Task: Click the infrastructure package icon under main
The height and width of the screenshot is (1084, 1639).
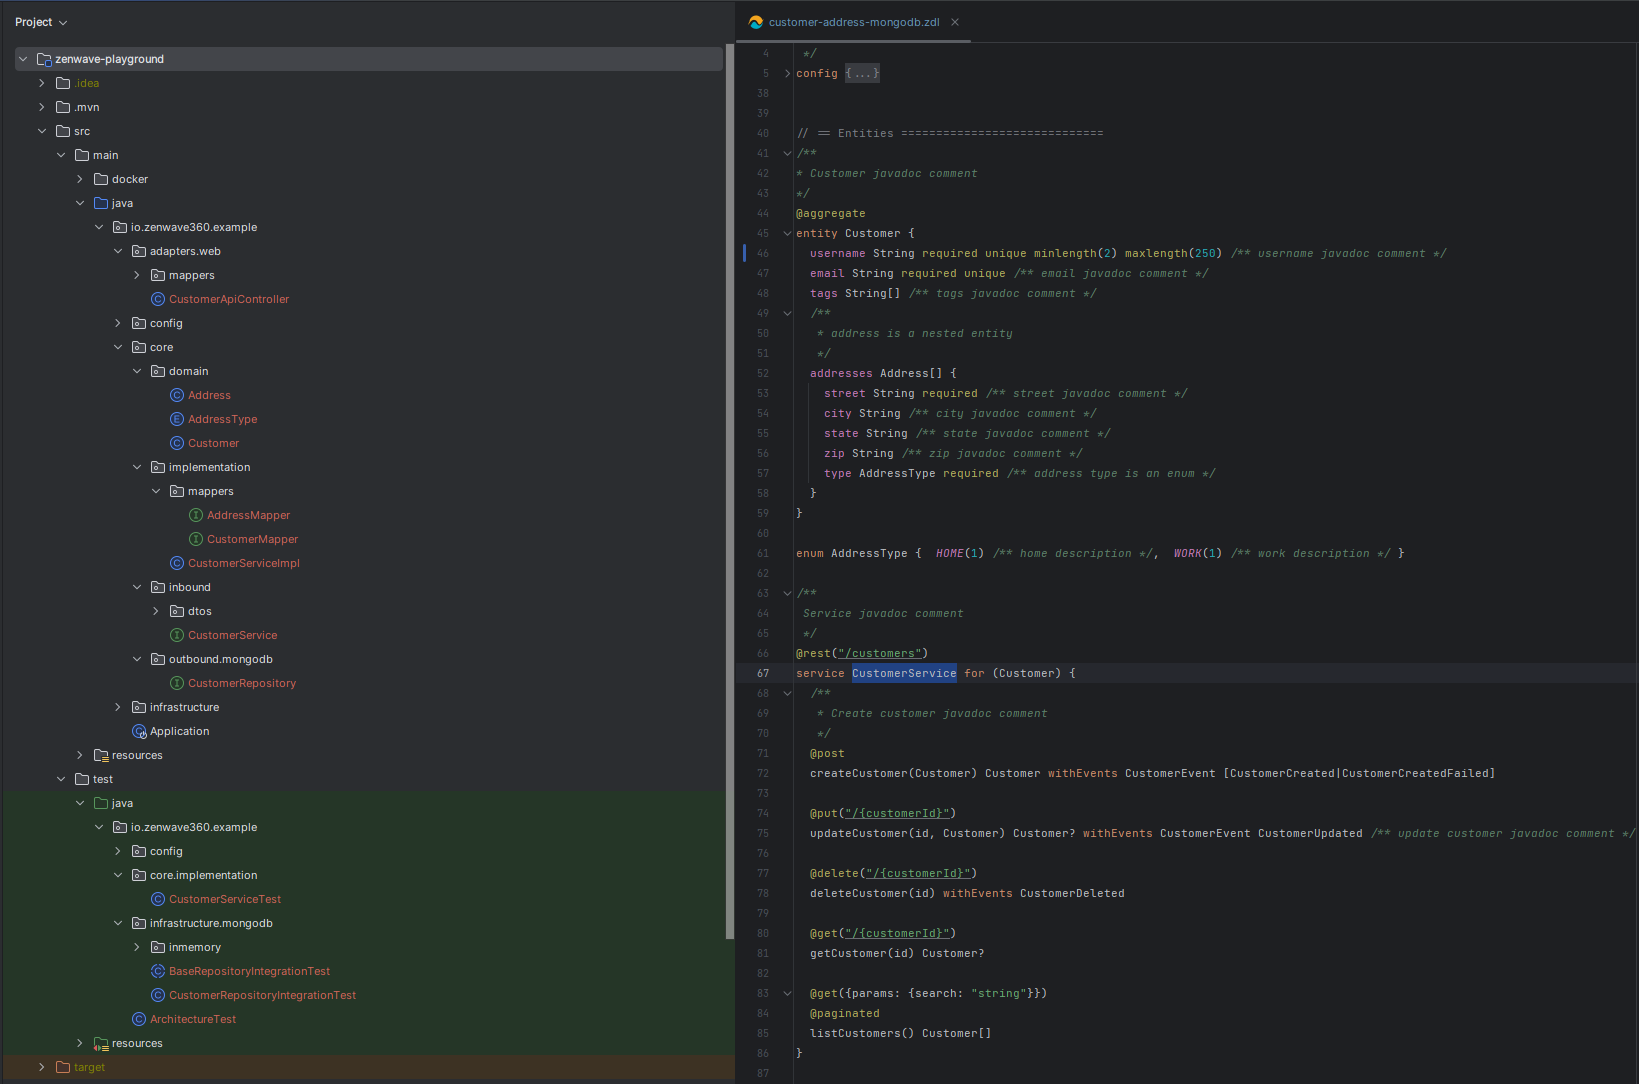Action: point(139,707)
